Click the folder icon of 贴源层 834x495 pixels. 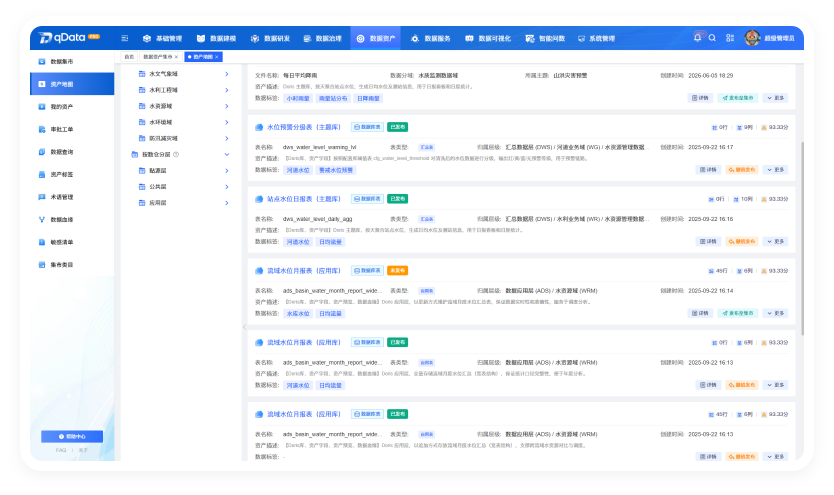[142, 171]
